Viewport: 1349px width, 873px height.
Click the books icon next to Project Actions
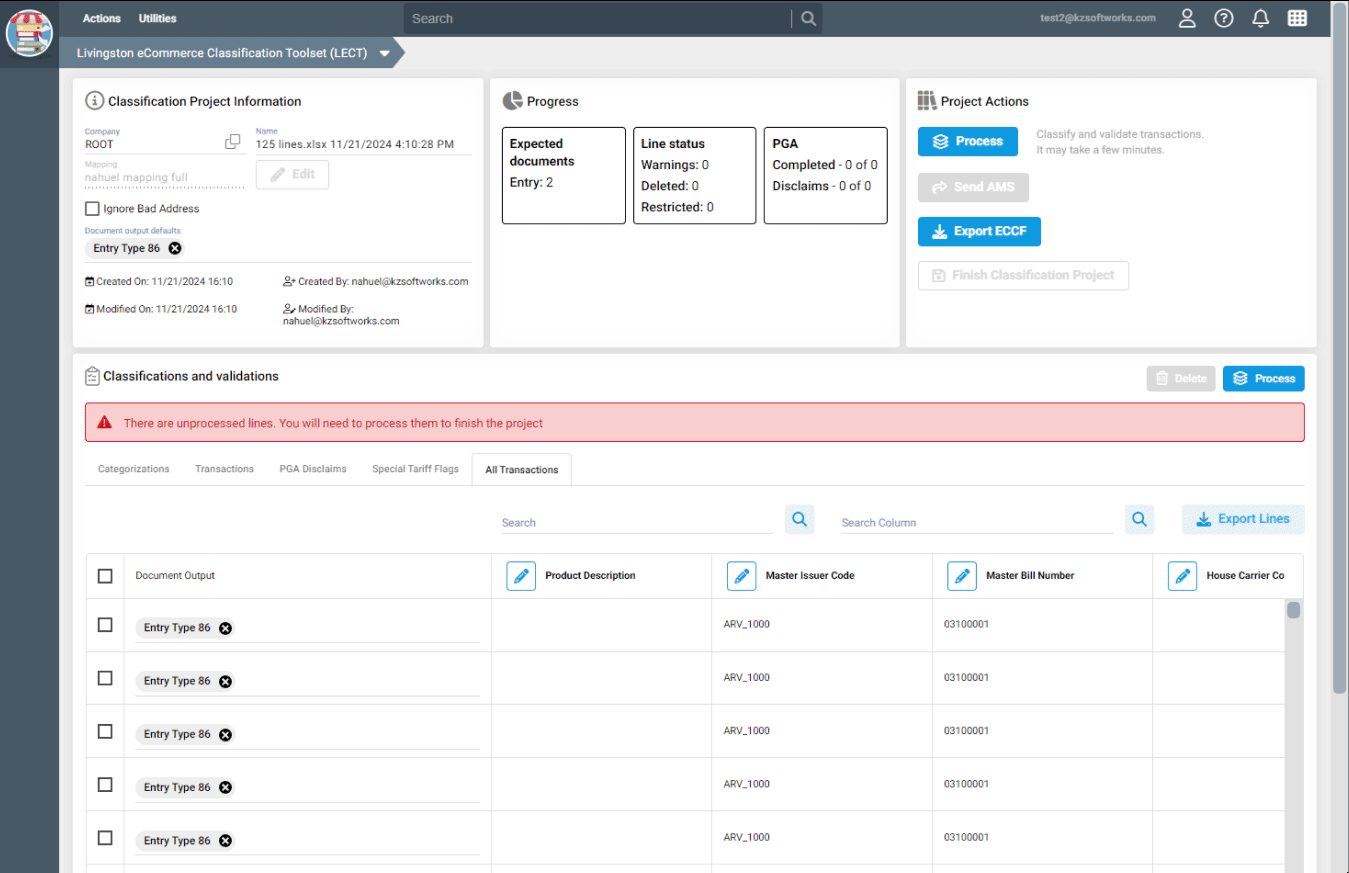(x=926, y=101)
